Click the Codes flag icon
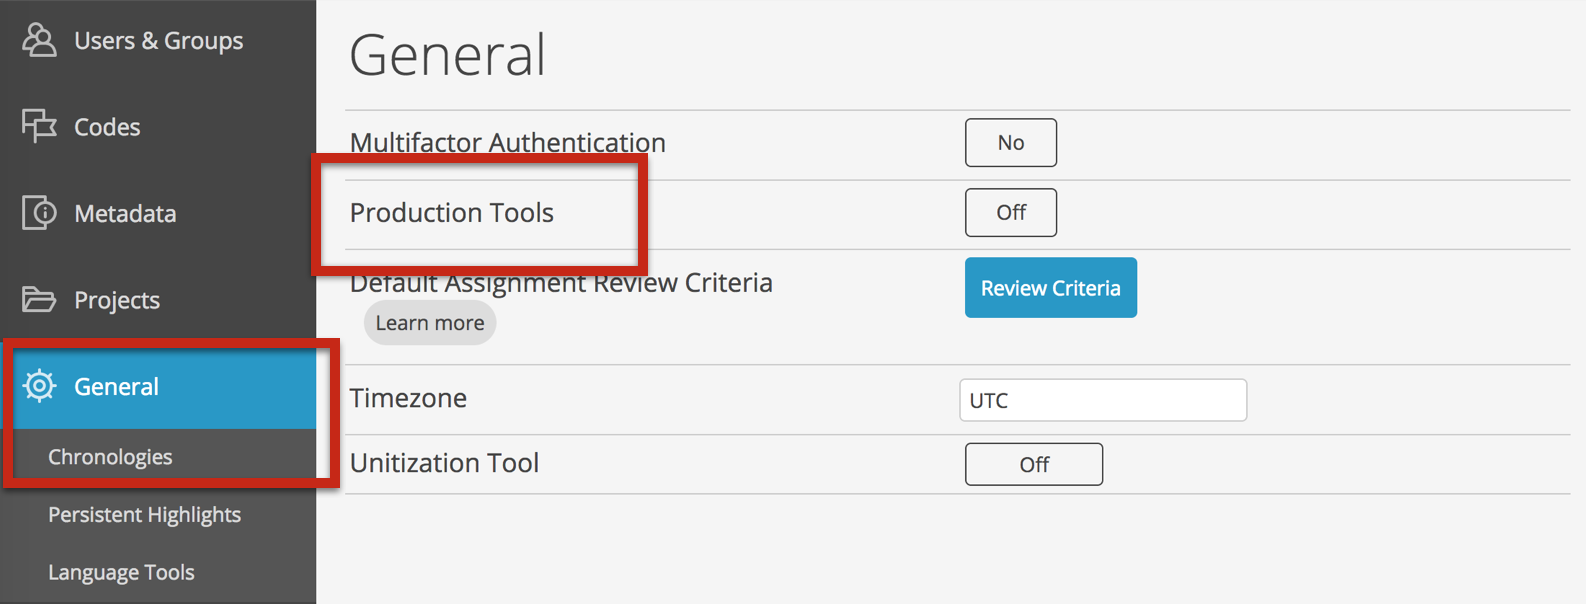This screenshot has width=1586, height=604. coord(39,126)
